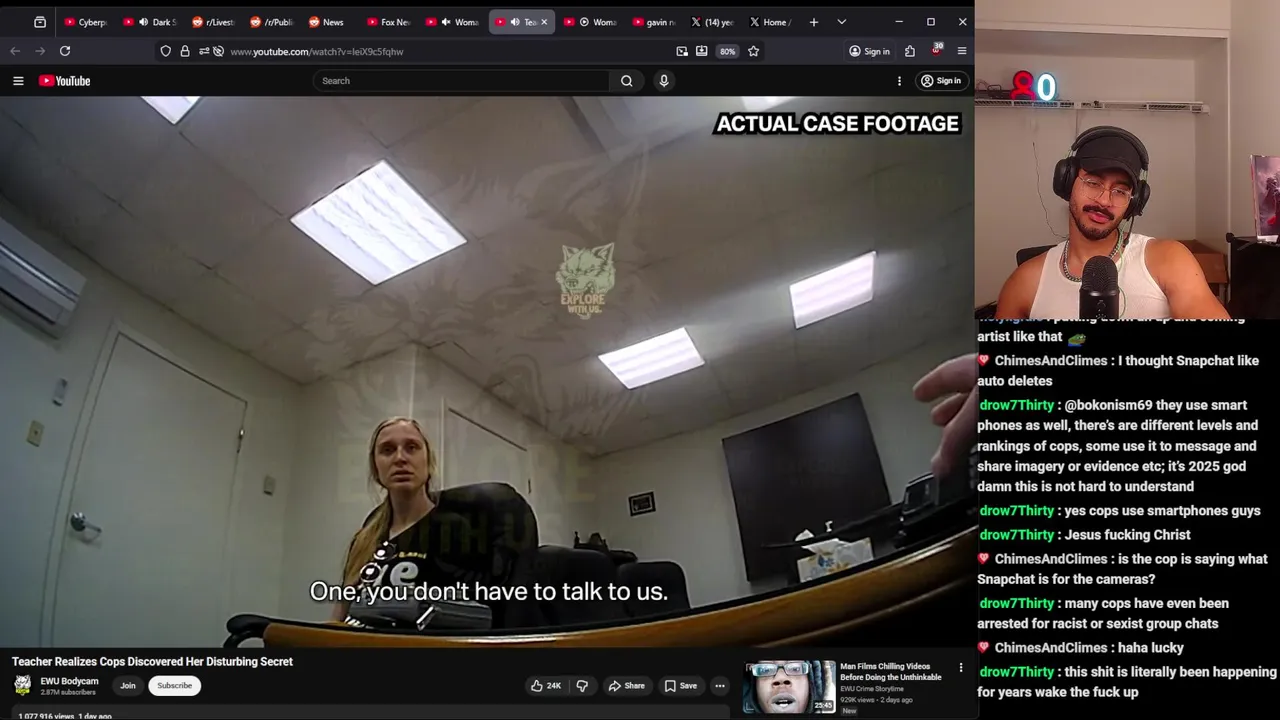Click the YouTube Search field

pyautogui.click(x=461, y=81)
